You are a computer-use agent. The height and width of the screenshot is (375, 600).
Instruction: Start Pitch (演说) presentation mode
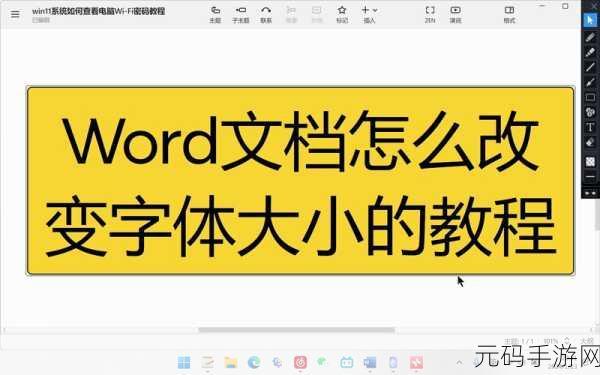455,14
